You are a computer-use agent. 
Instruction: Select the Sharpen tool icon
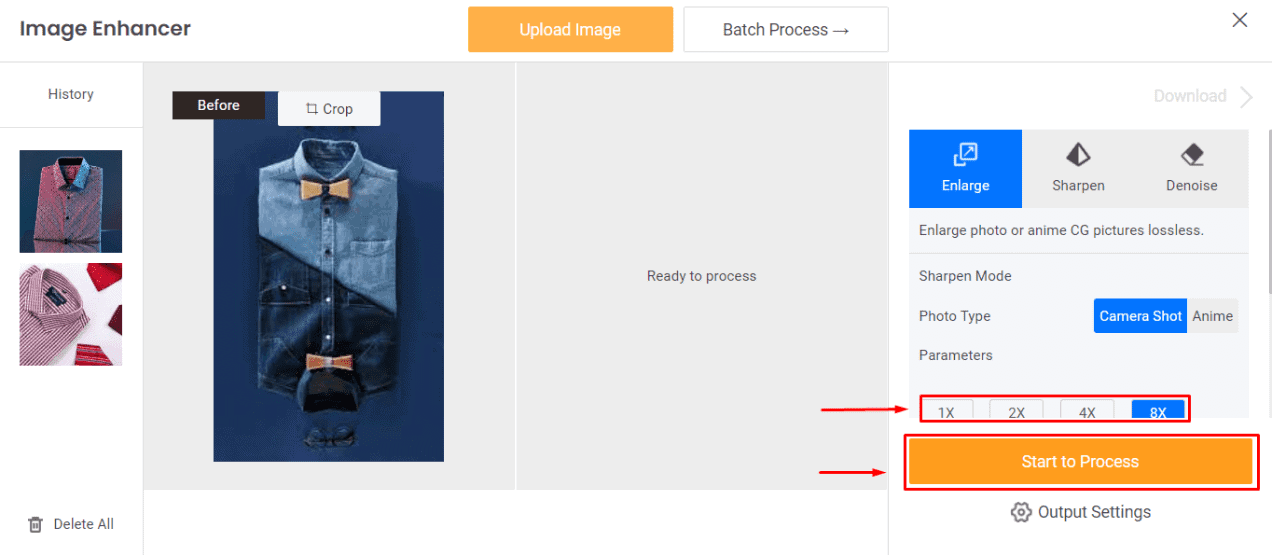coord(1078,154)
